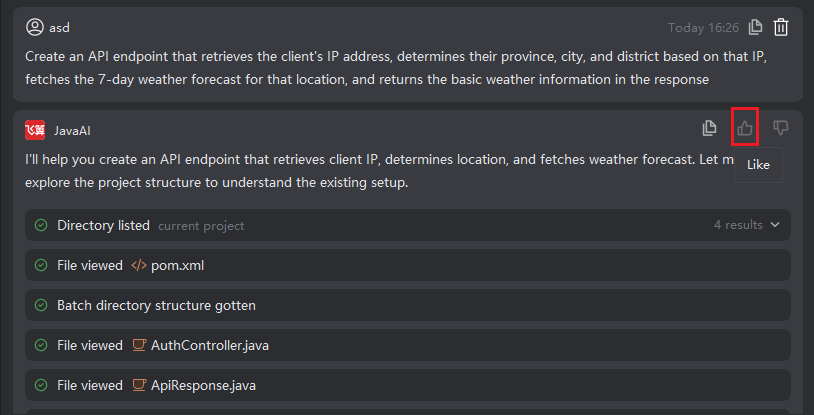
Task: Click the ApiResponse.java Java file icon
Action: (139, 385)
